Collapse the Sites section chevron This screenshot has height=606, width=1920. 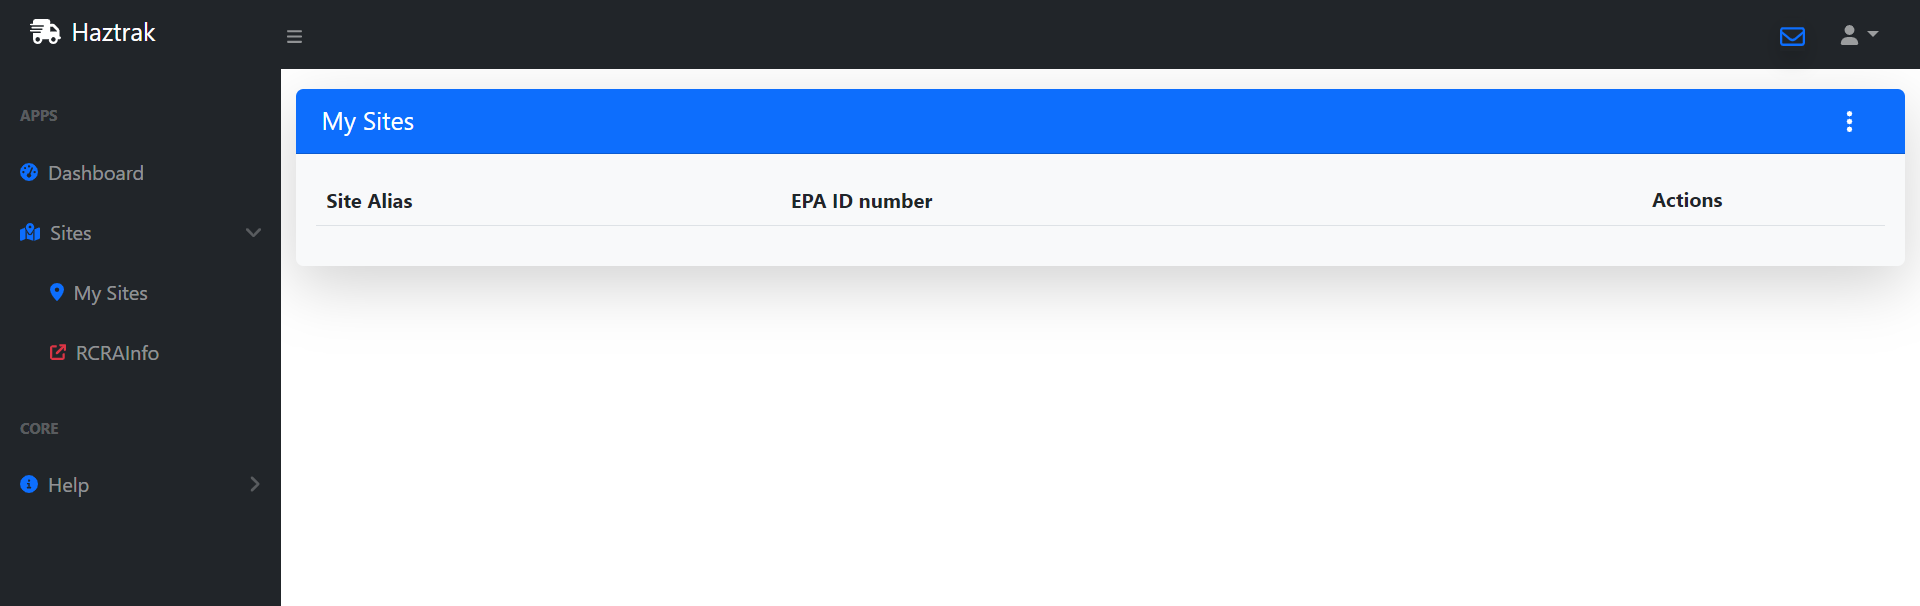pos(253,232)
